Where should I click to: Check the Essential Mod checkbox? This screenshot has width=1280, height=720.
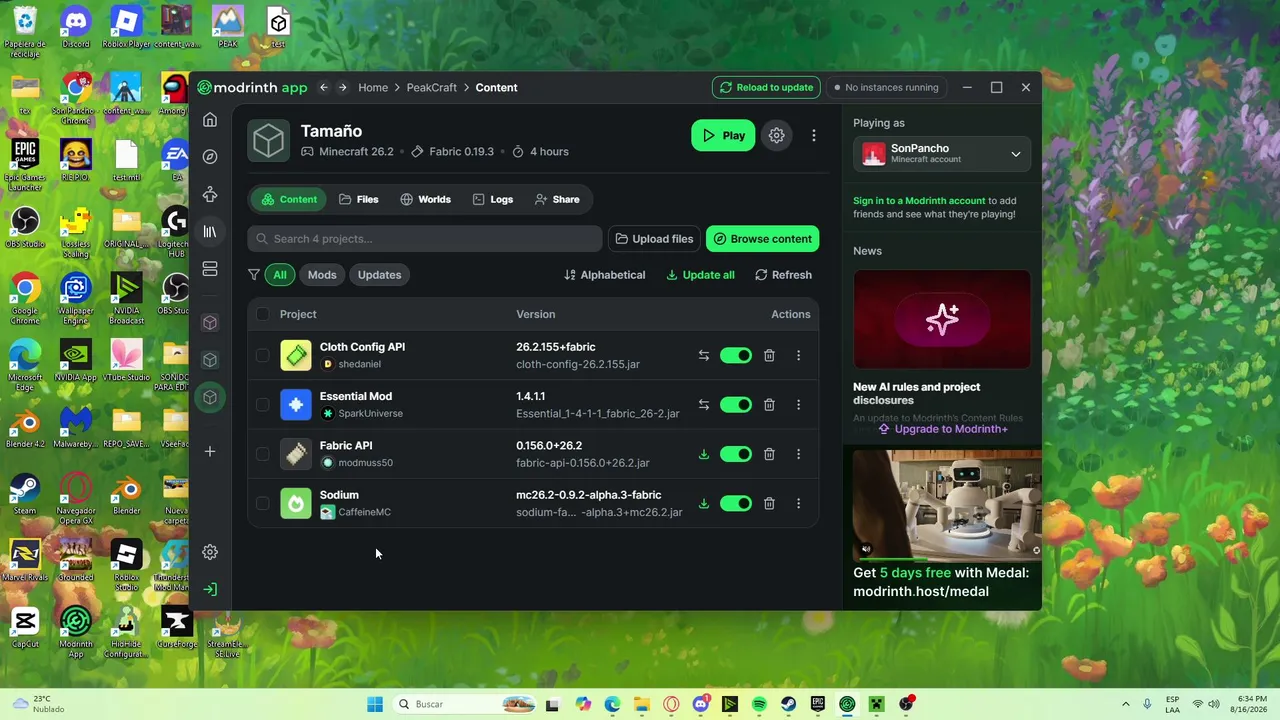click(x=262, y=404)
